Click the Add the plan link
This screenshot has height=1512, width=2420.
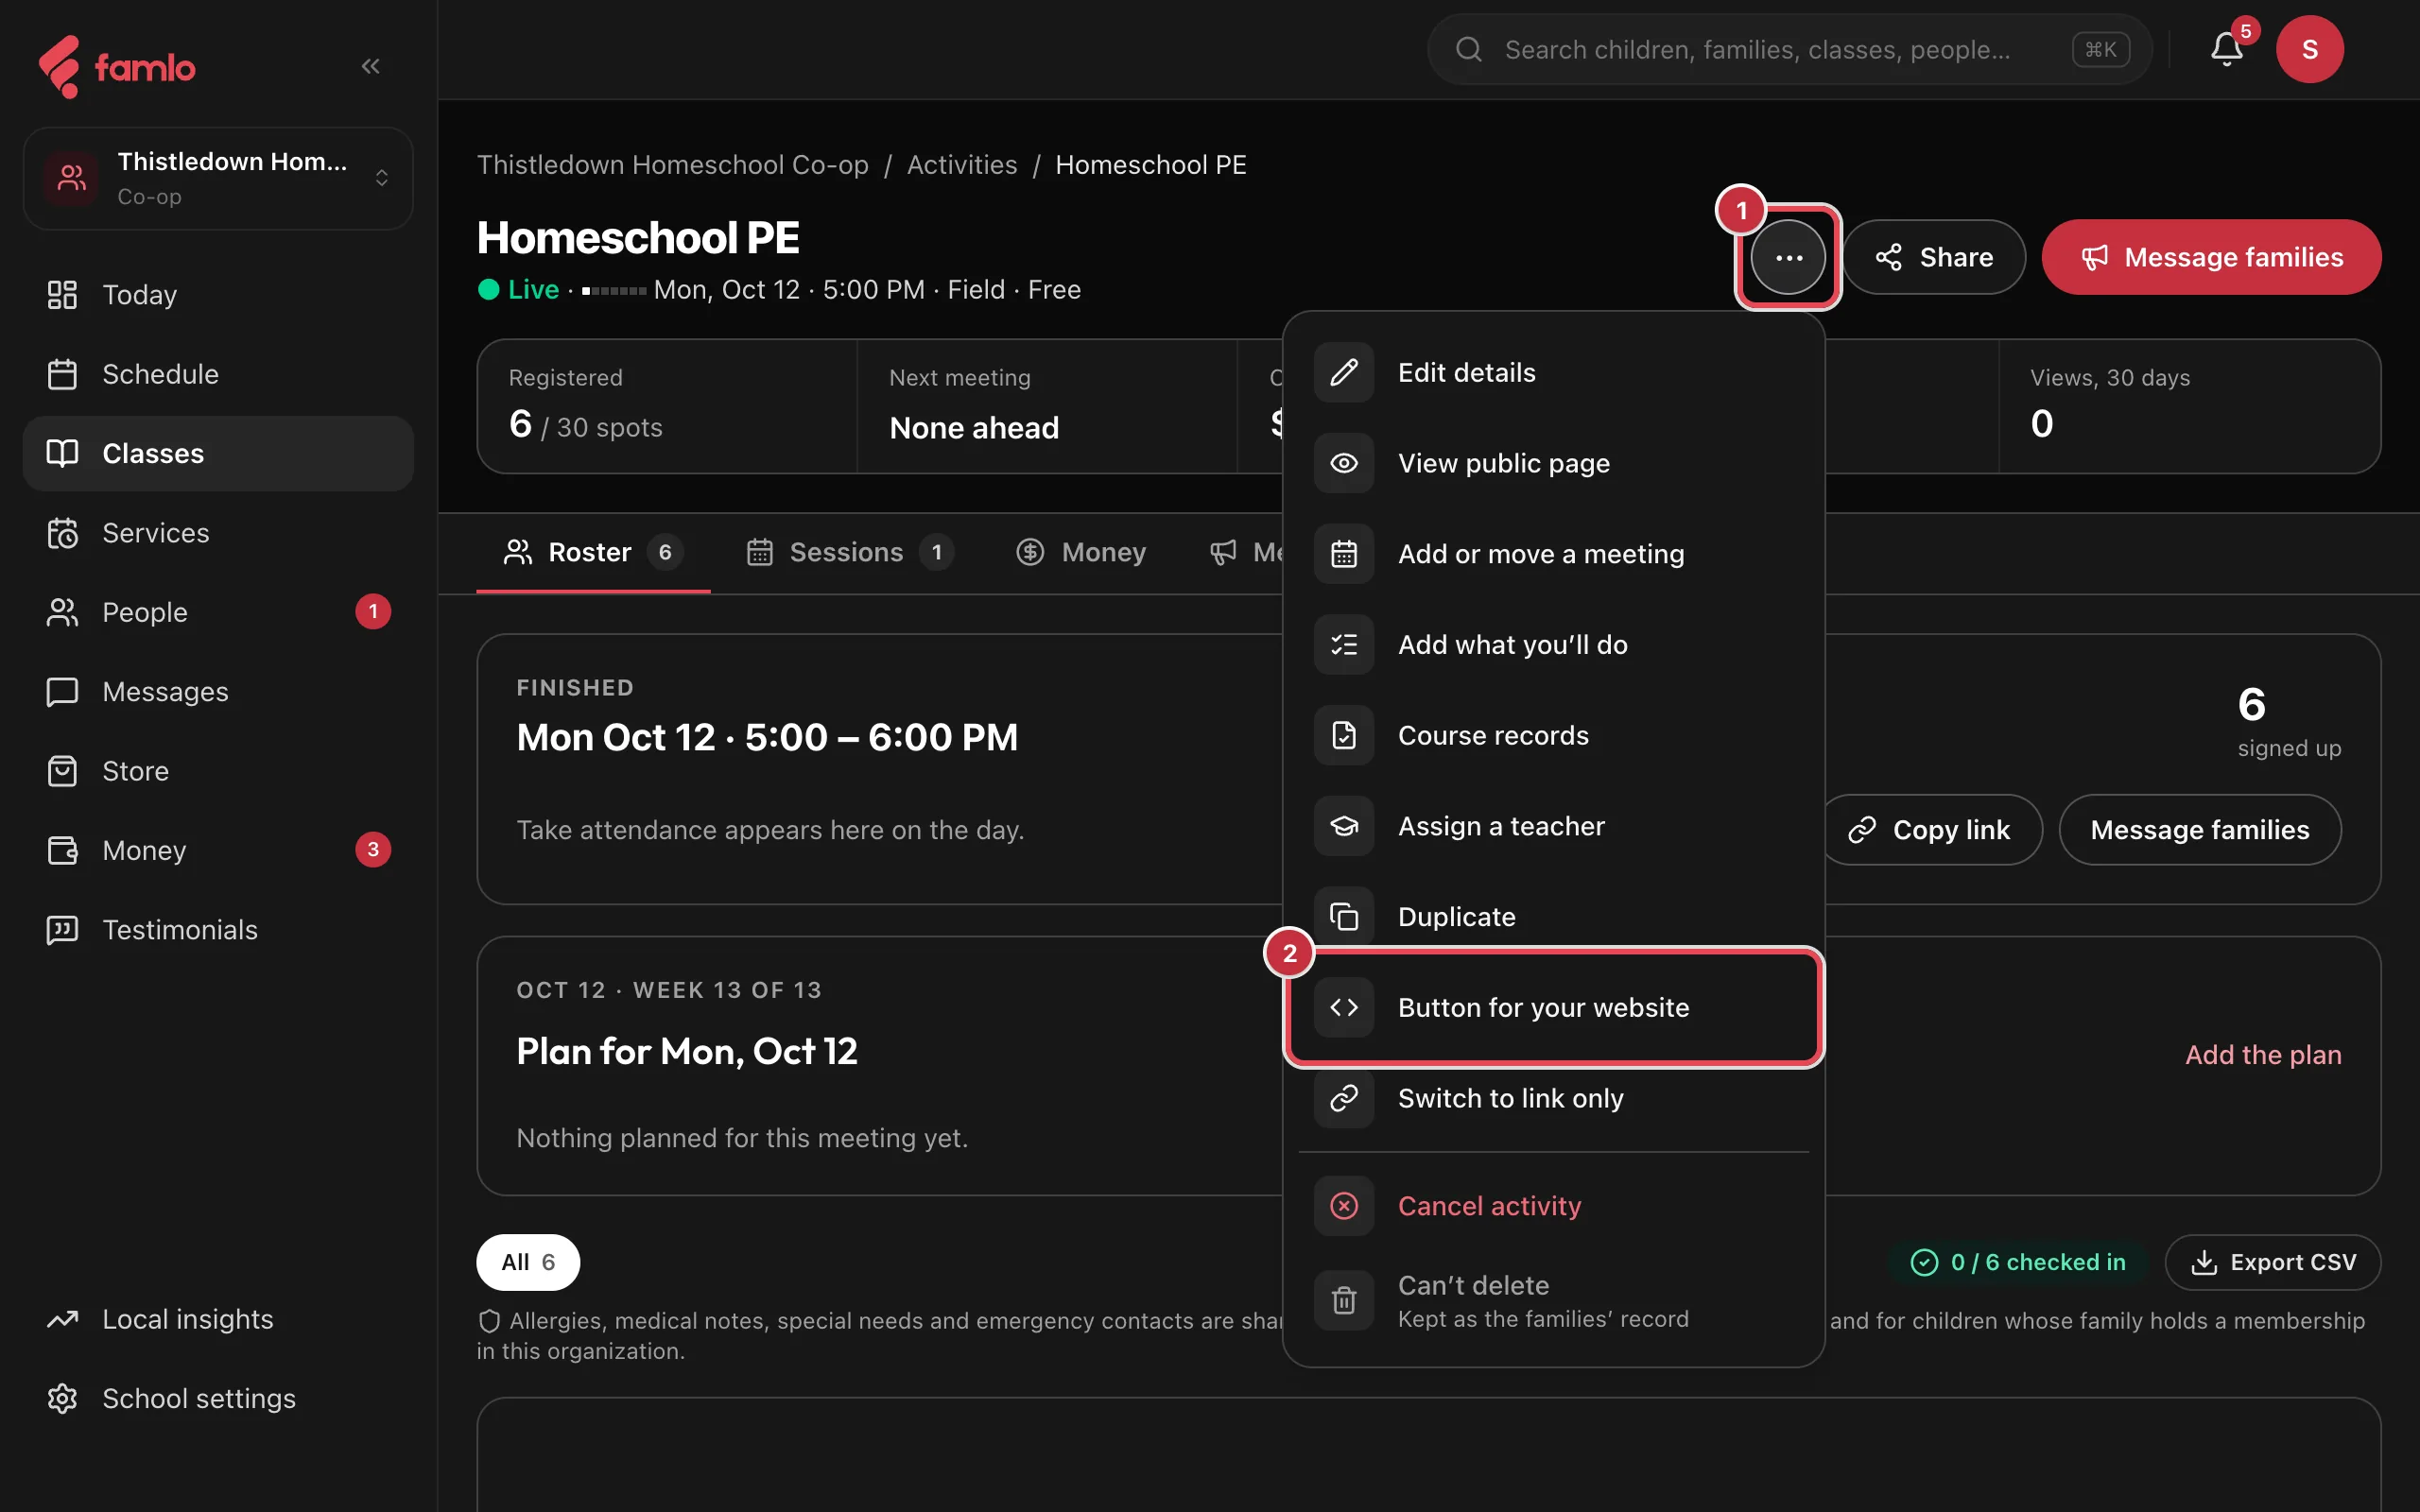pos(2263,1055)
